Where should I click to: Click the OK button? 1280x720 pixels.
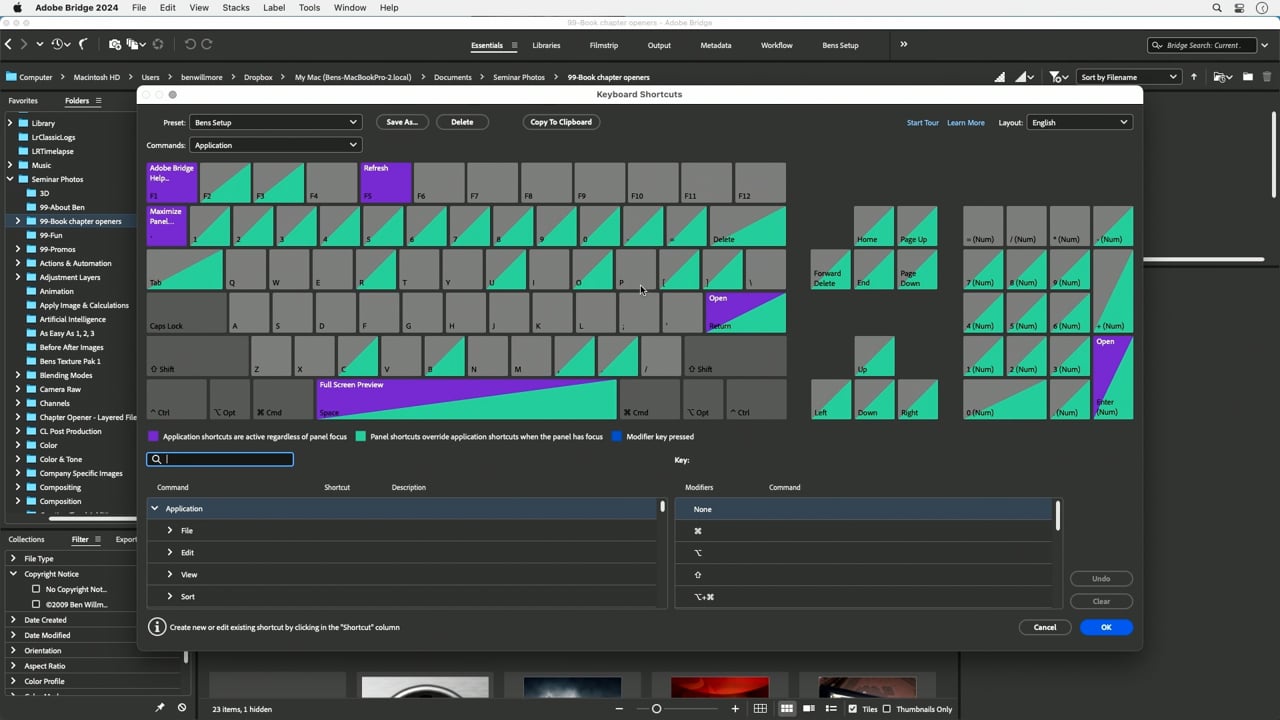pyautogui.click(x=1106, y=627)
